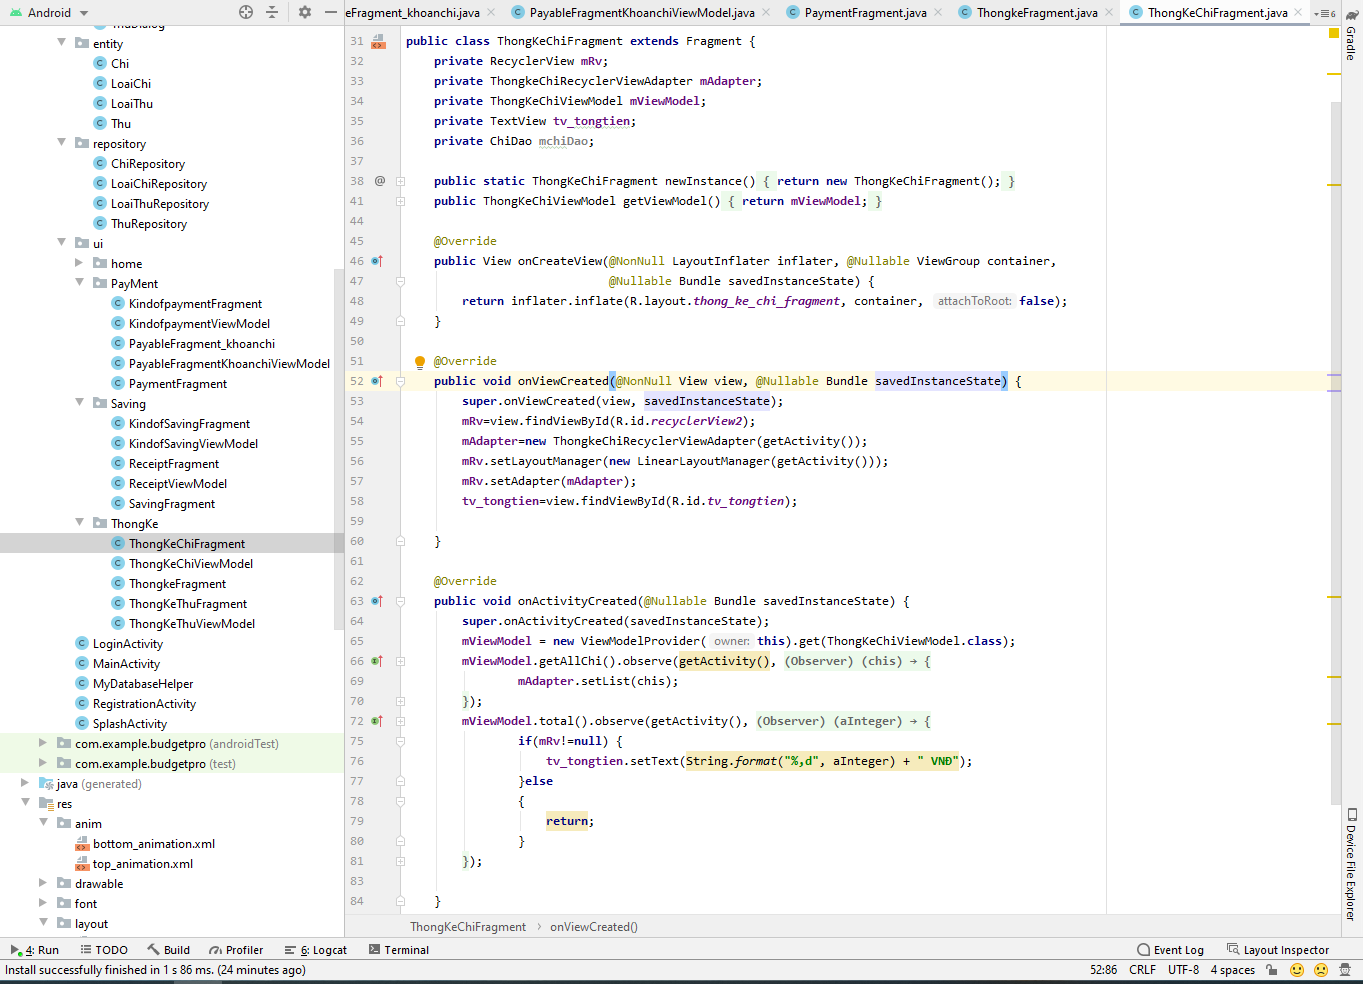Close the ThongKeChiFragment.java tab
The image size is (1363, 984).
point(1298,13)
